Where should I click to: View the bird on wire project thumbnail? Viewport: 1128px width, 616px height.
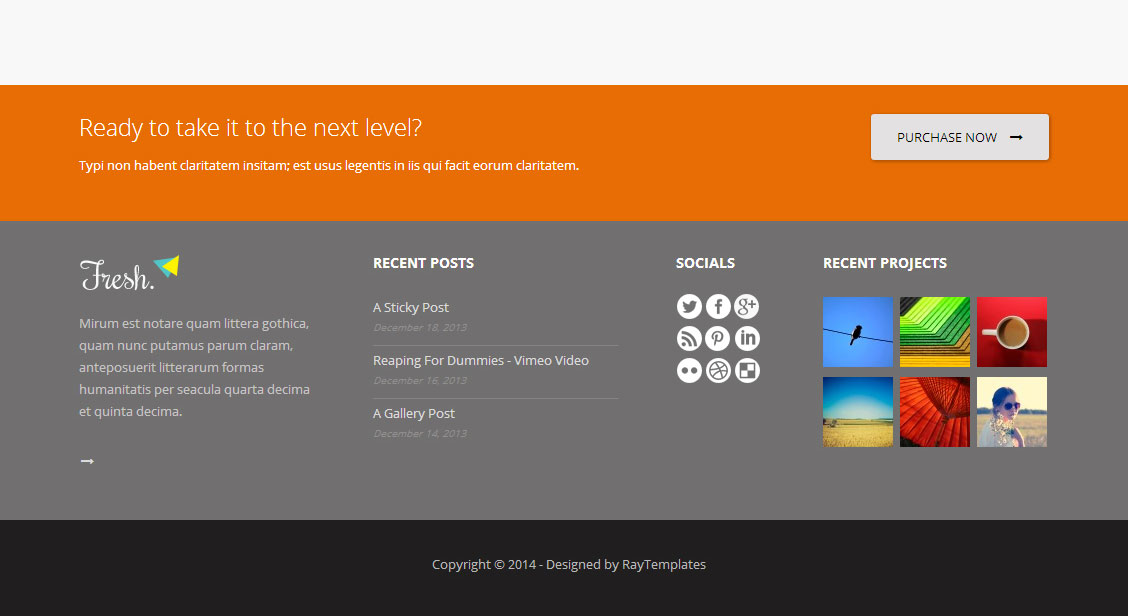click(x=858, y=332)
